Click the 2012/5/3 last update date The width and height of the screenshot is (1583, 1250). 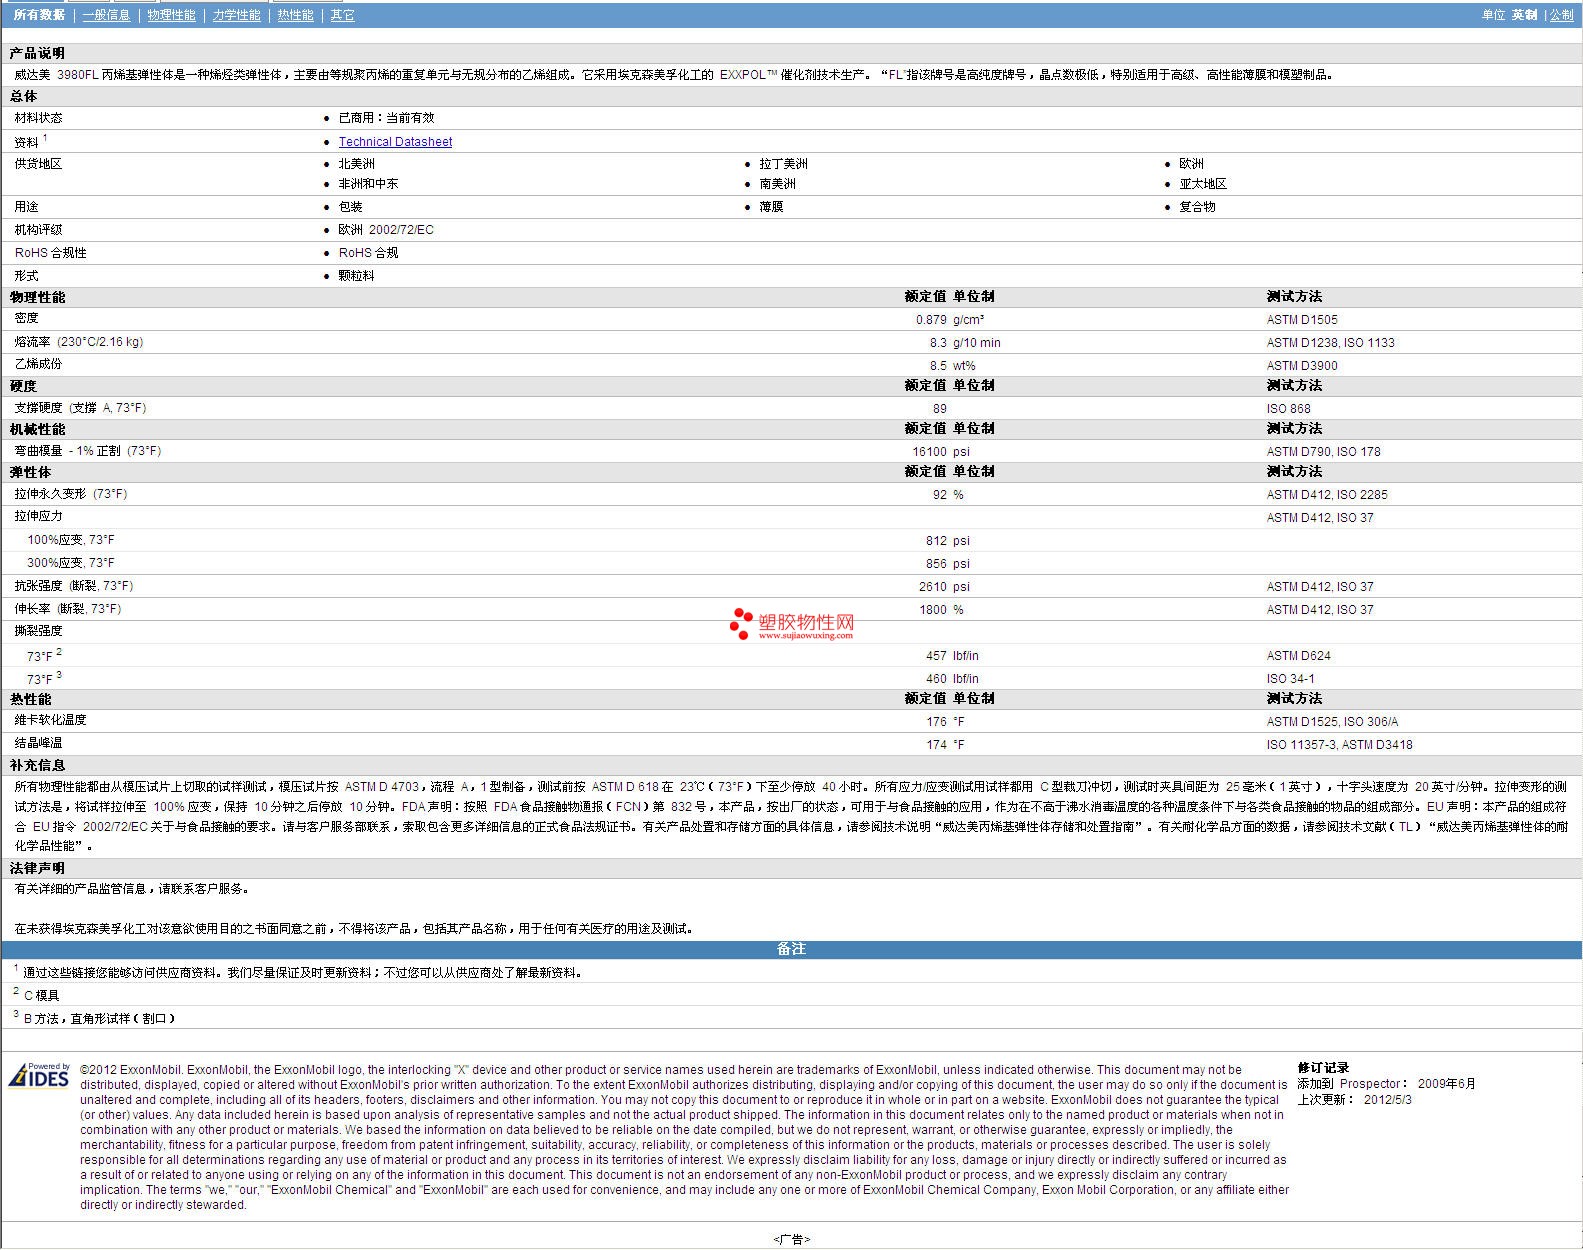pyautogui.click(x=1387, y=1100)
